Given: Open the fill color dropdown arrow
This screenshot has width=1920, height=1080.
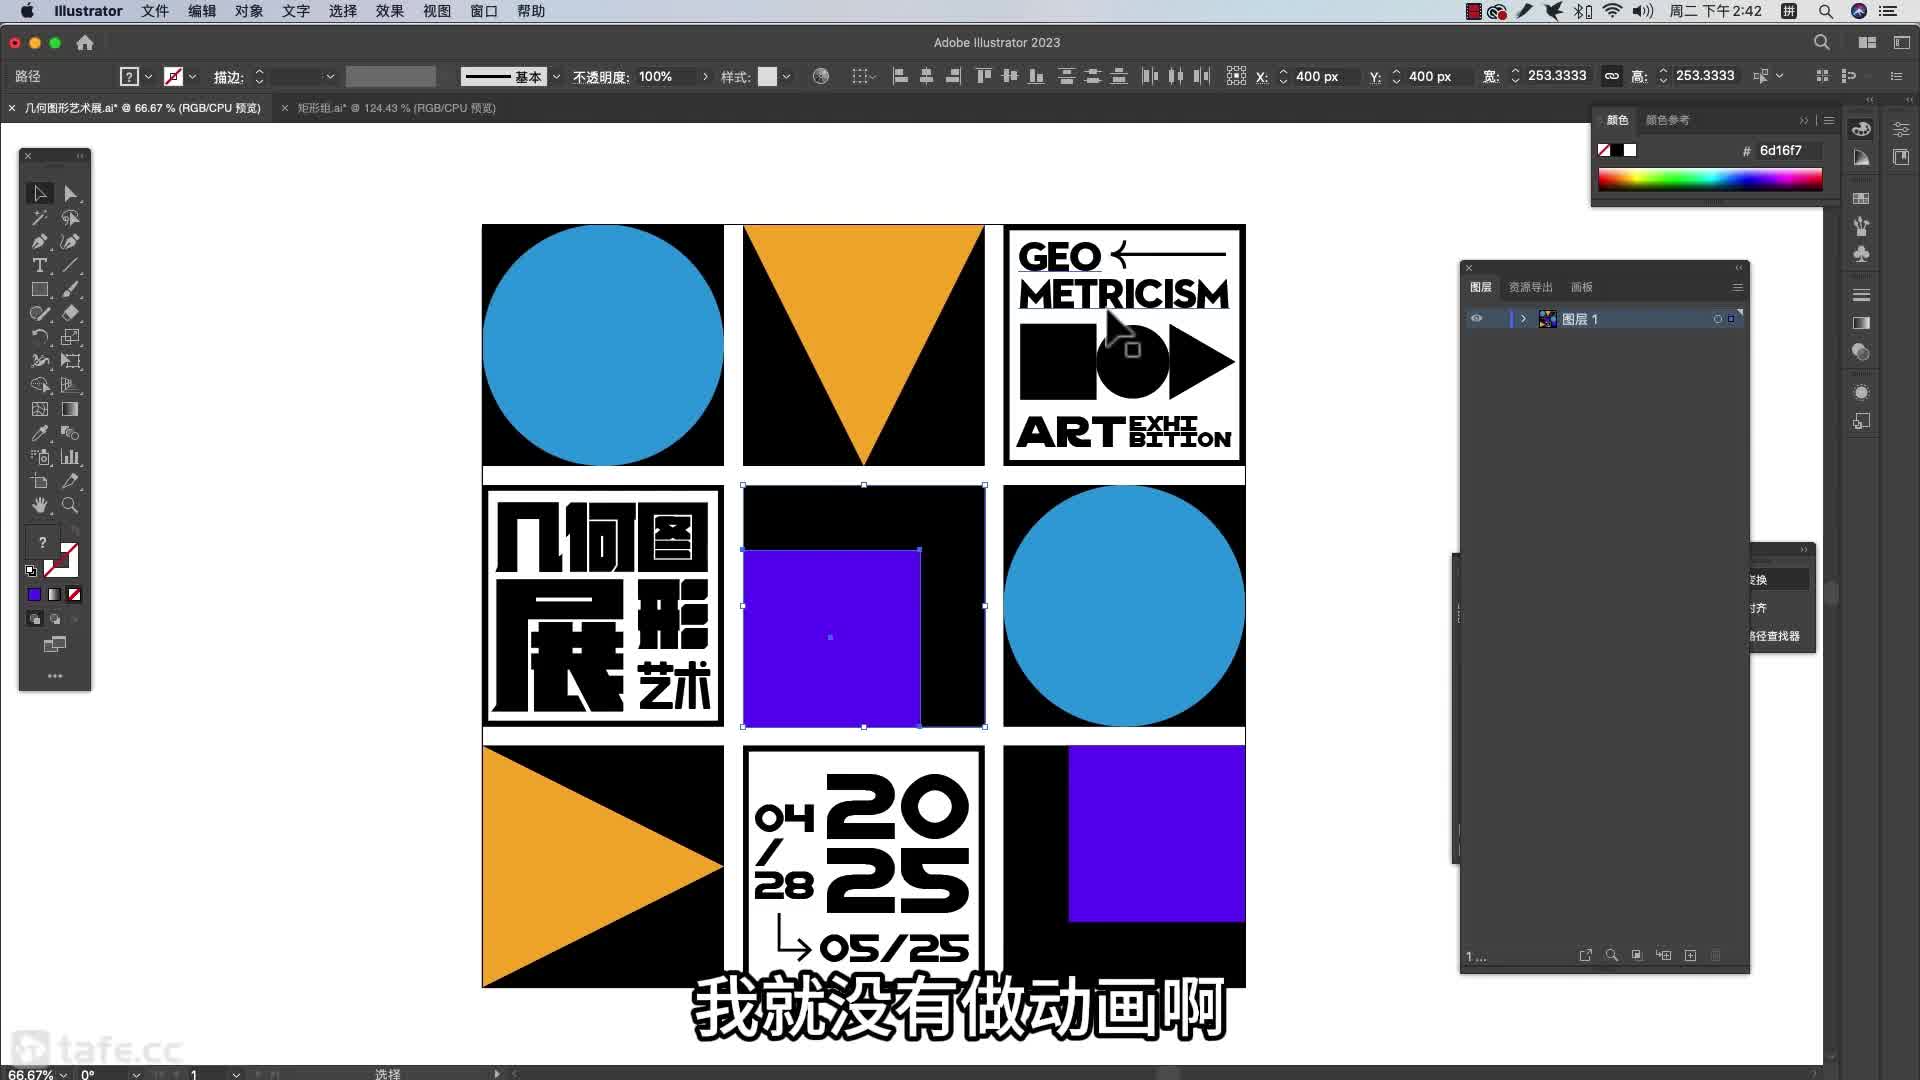Looking at the screenshot, I should coord(149,77).
